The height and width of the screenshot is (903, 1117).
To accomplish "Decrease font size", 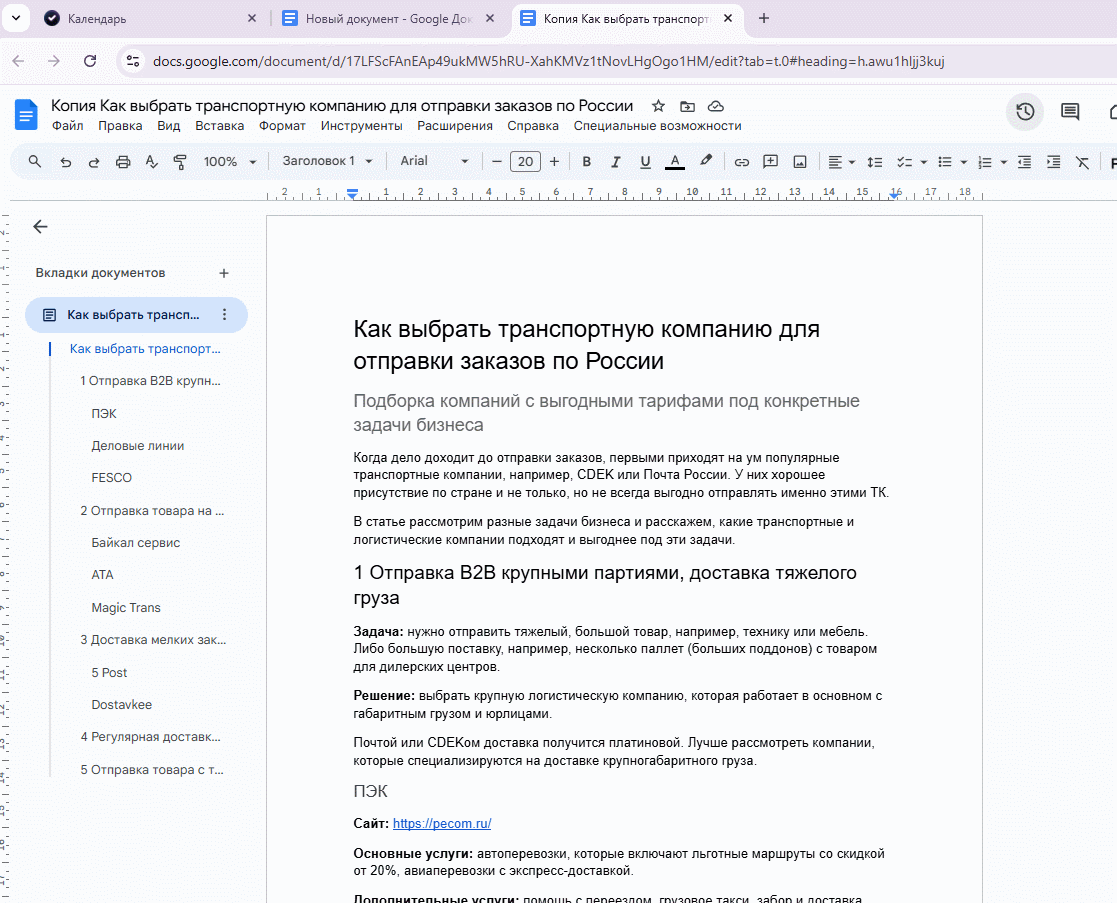I will pyautogui.click(x=497, y=162).
